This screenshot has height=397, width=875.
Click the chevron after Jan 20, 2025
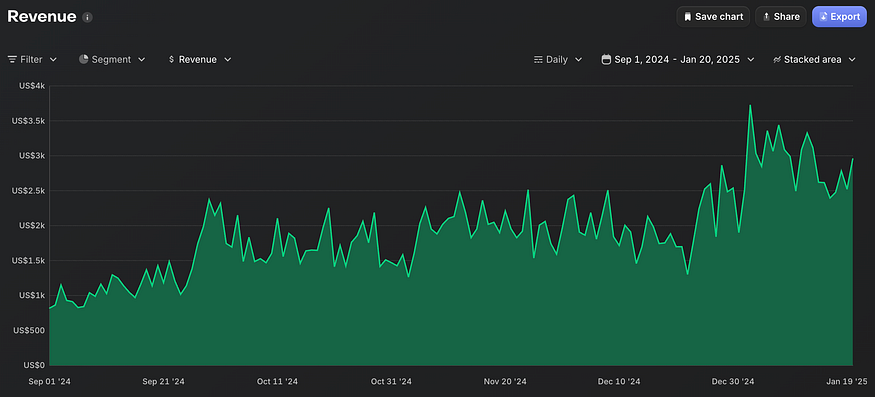click(x=751, y=59)
